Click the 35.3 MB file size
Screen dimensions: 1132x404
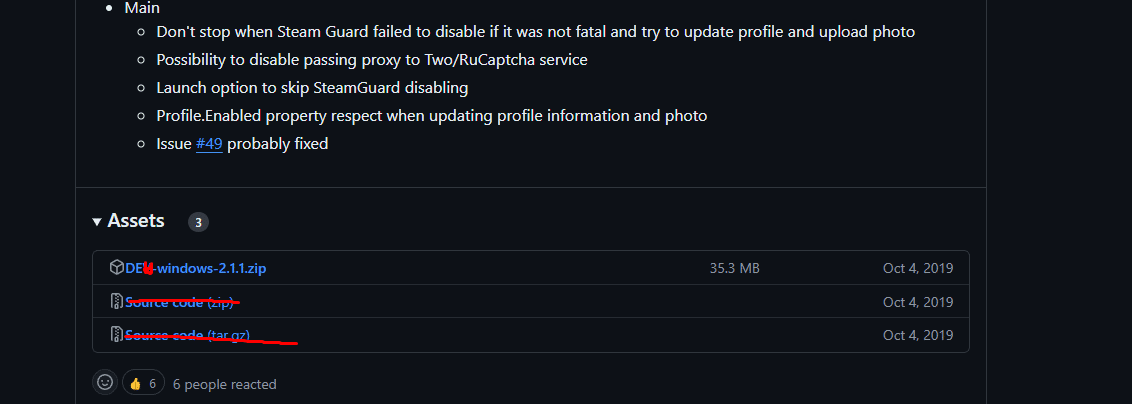coord(734,268)
